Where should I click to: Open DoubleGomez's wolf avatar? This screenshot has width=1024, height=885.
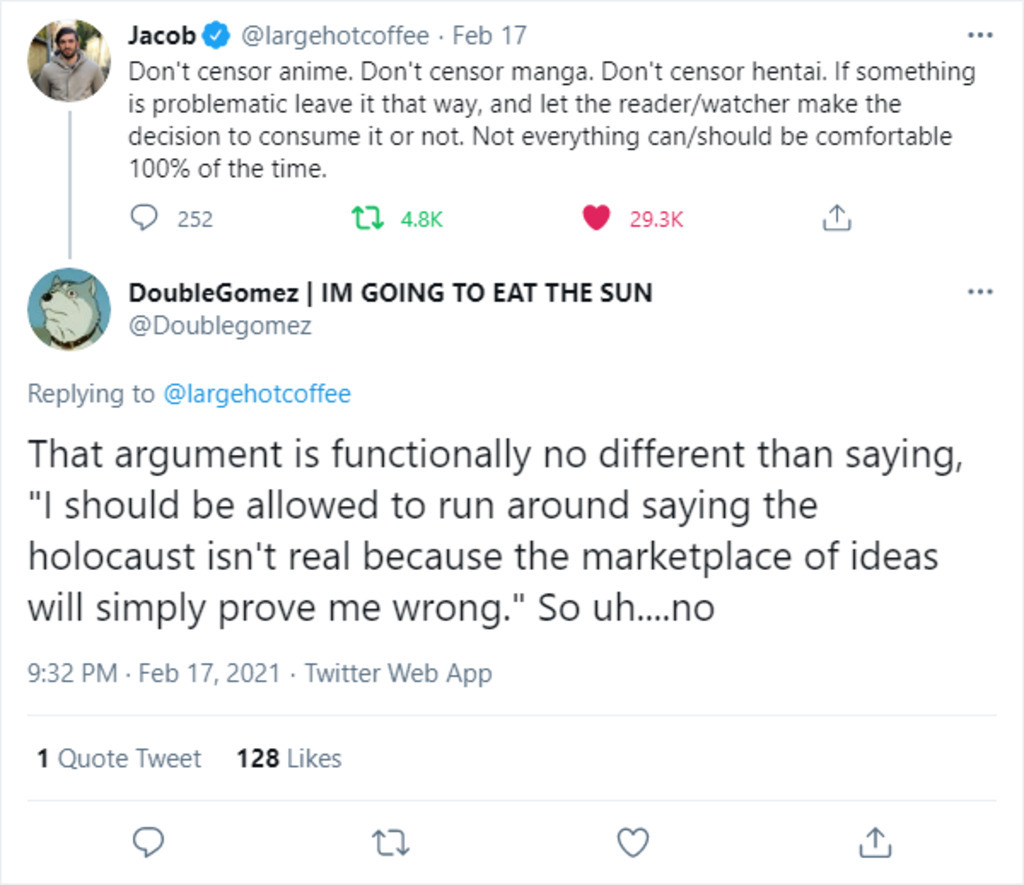click(68, 310)
